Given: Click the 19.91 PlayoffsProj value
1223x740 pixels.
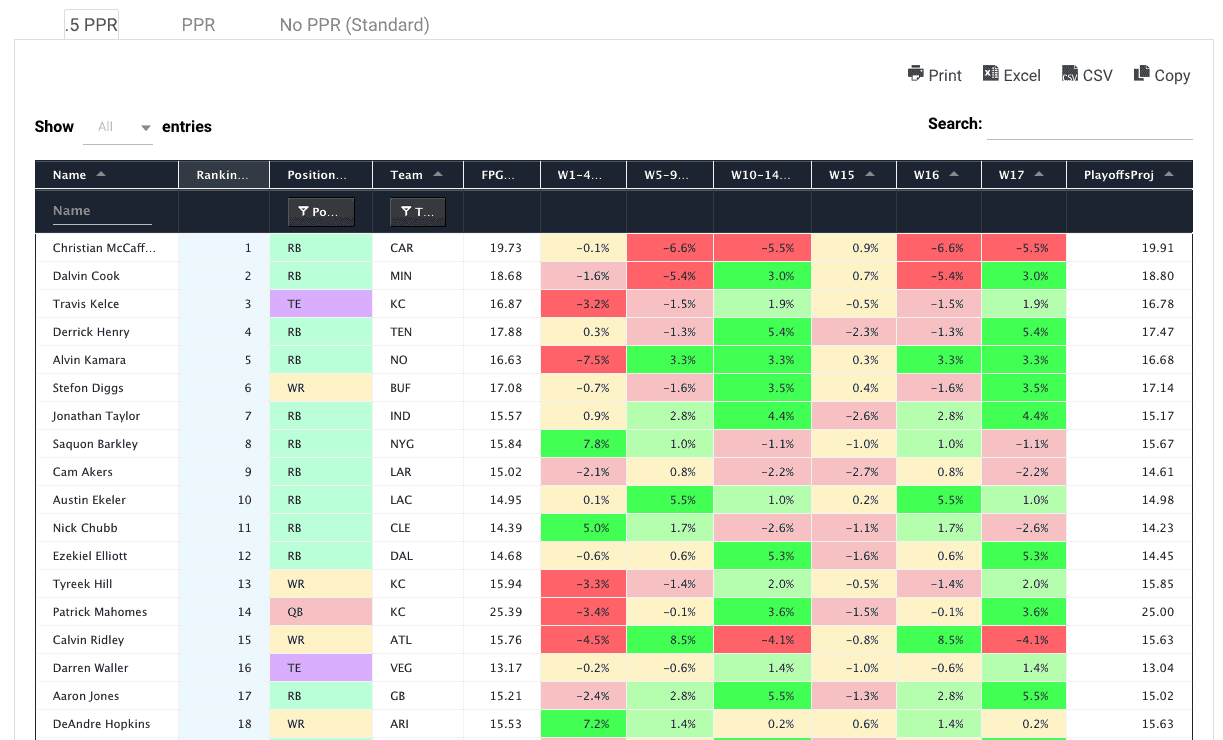Looking at the screenshot, I should tap(1130, 248).
